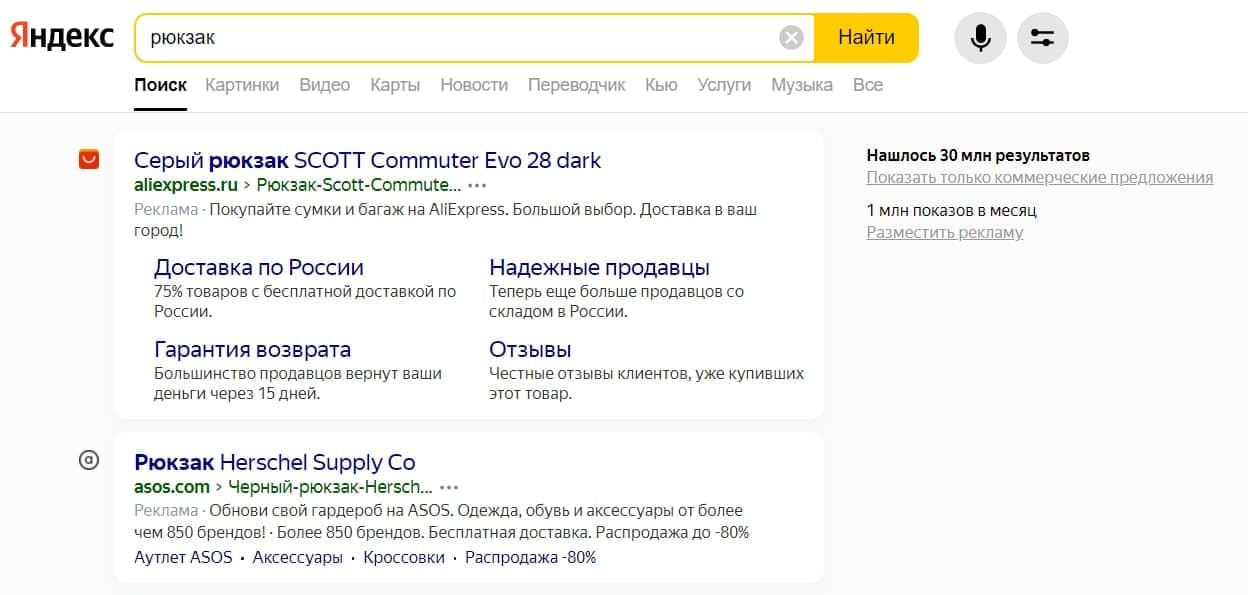Open the Распродажа -80% quick link

click(531, 557)
